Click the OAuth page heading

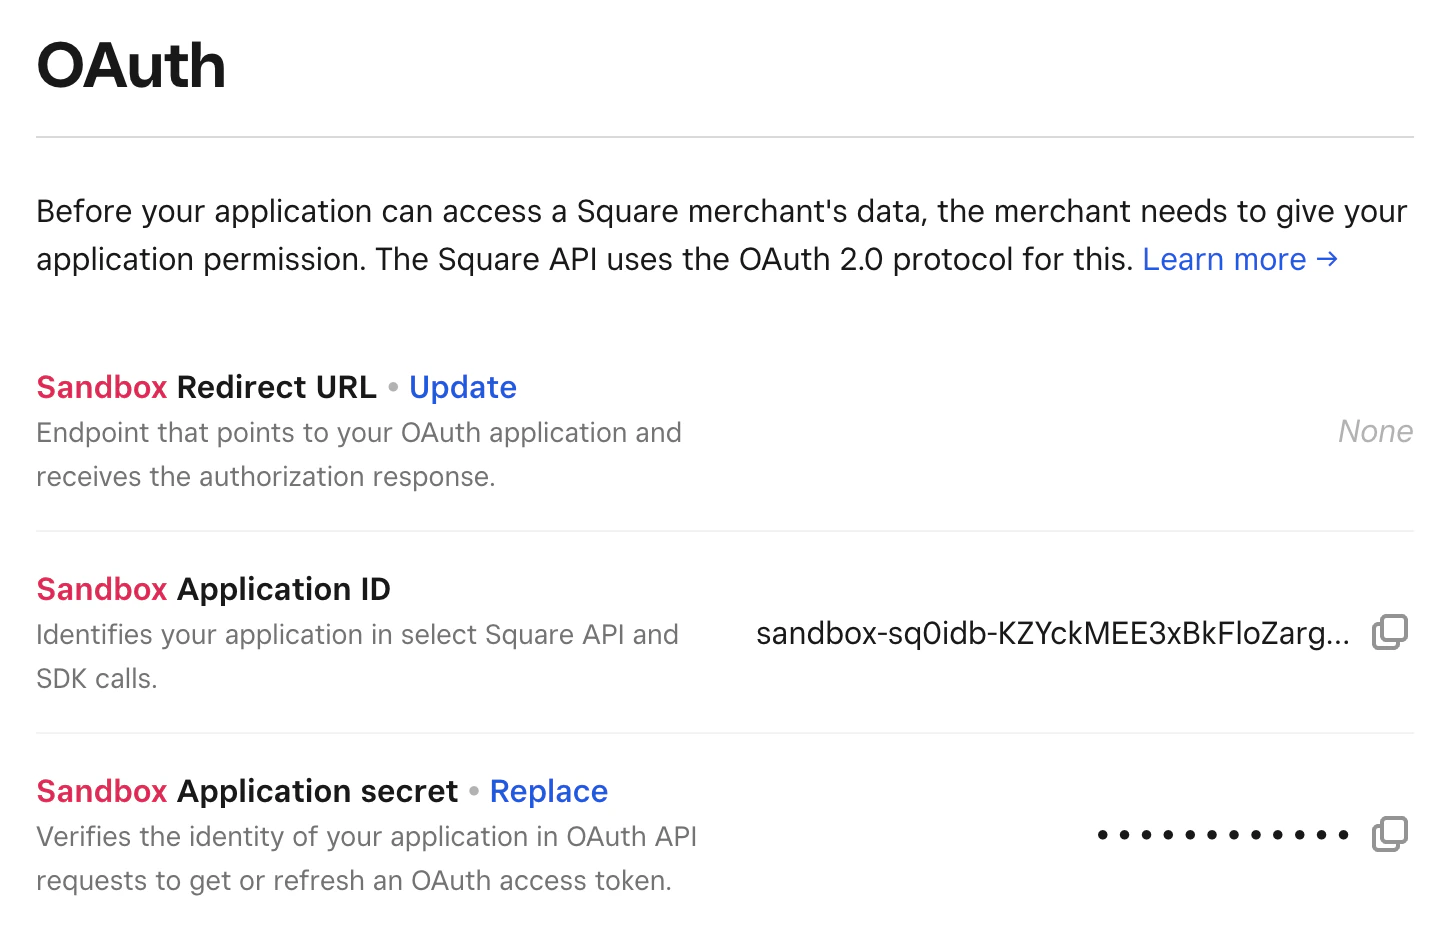130,64
